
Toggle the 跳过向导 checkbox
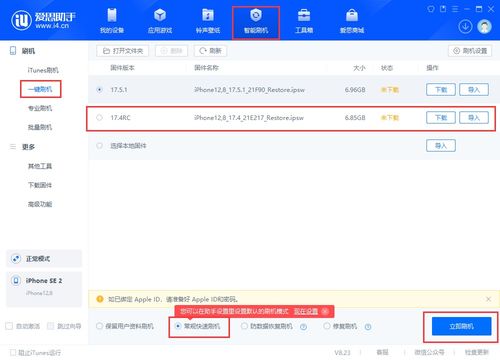point(51,326)
